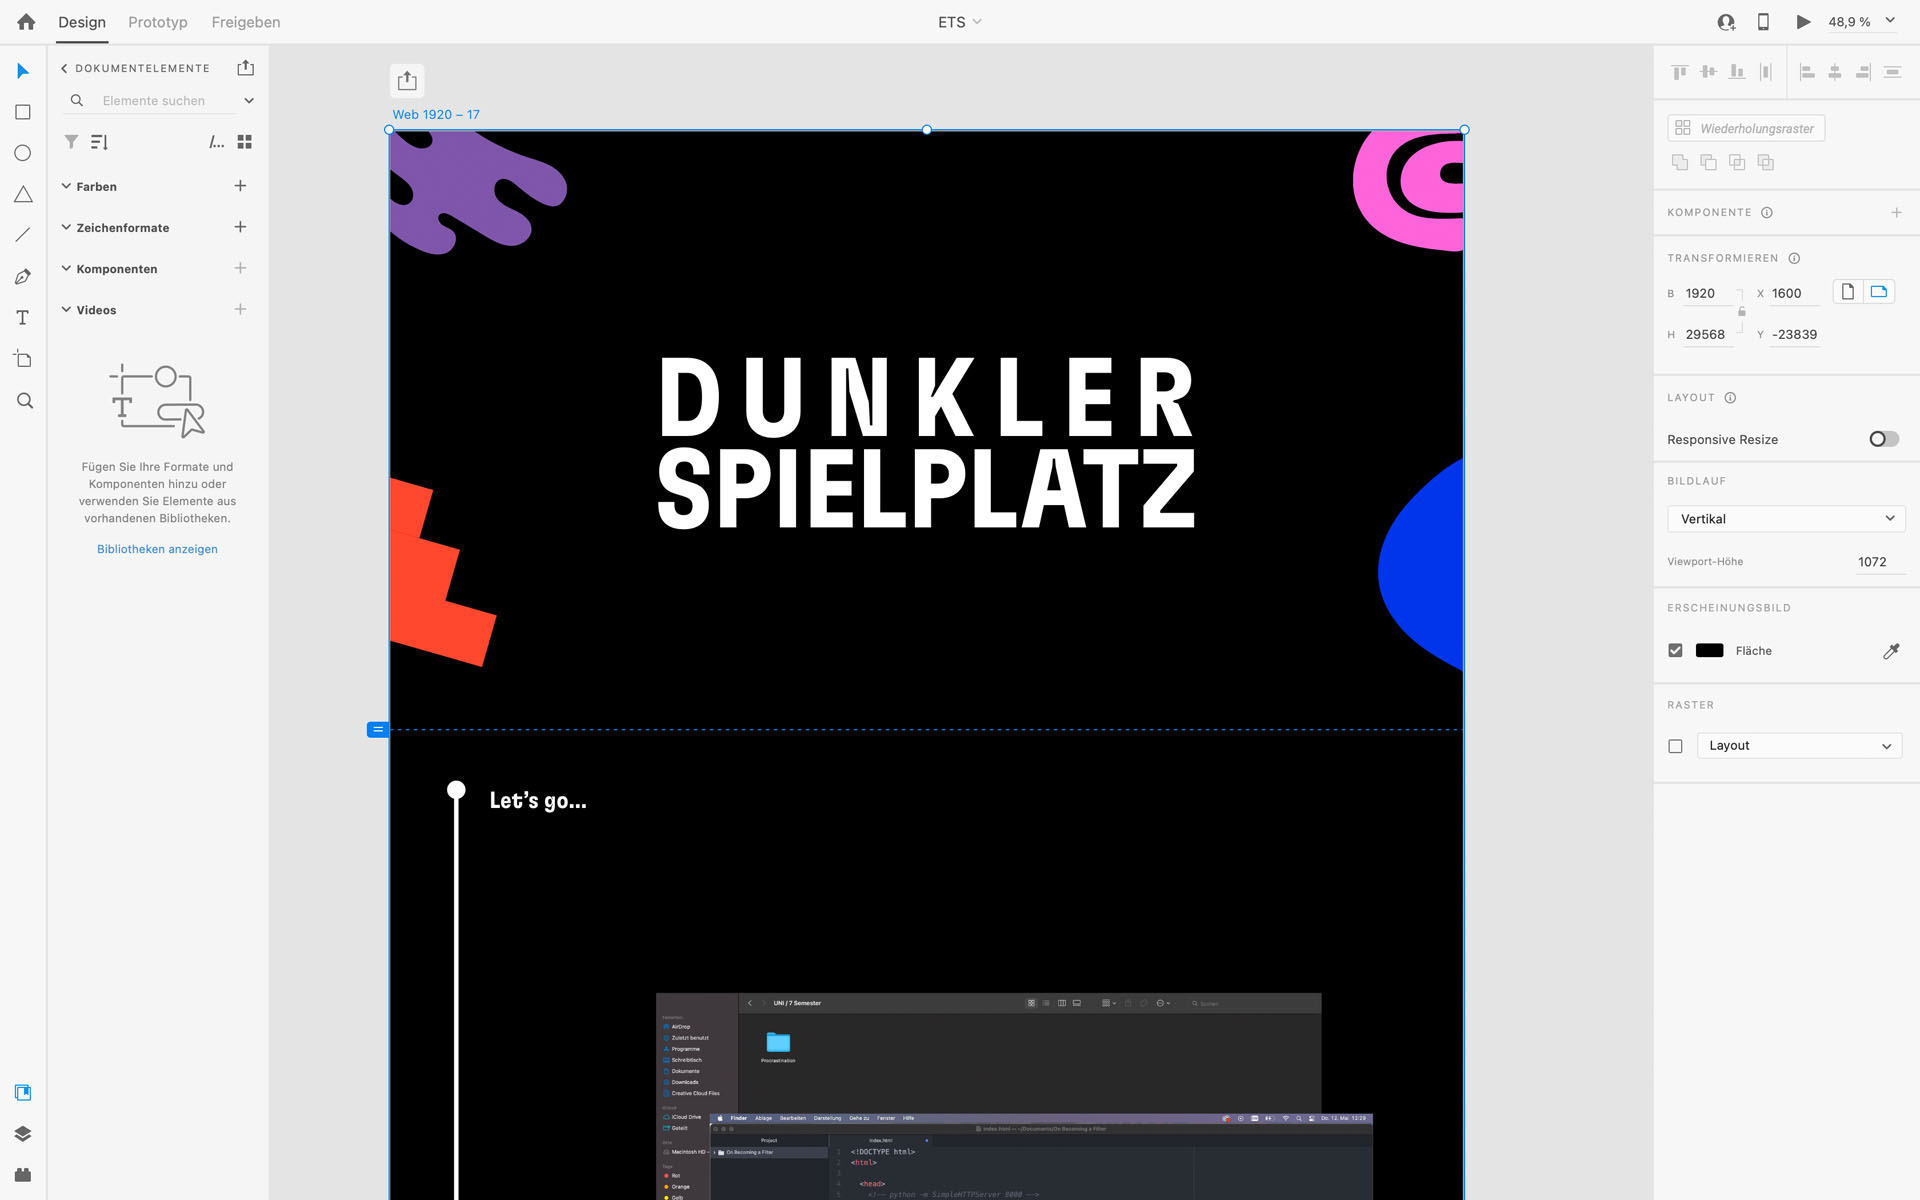Pick fill color with eyedropper

pos(1891,651)
